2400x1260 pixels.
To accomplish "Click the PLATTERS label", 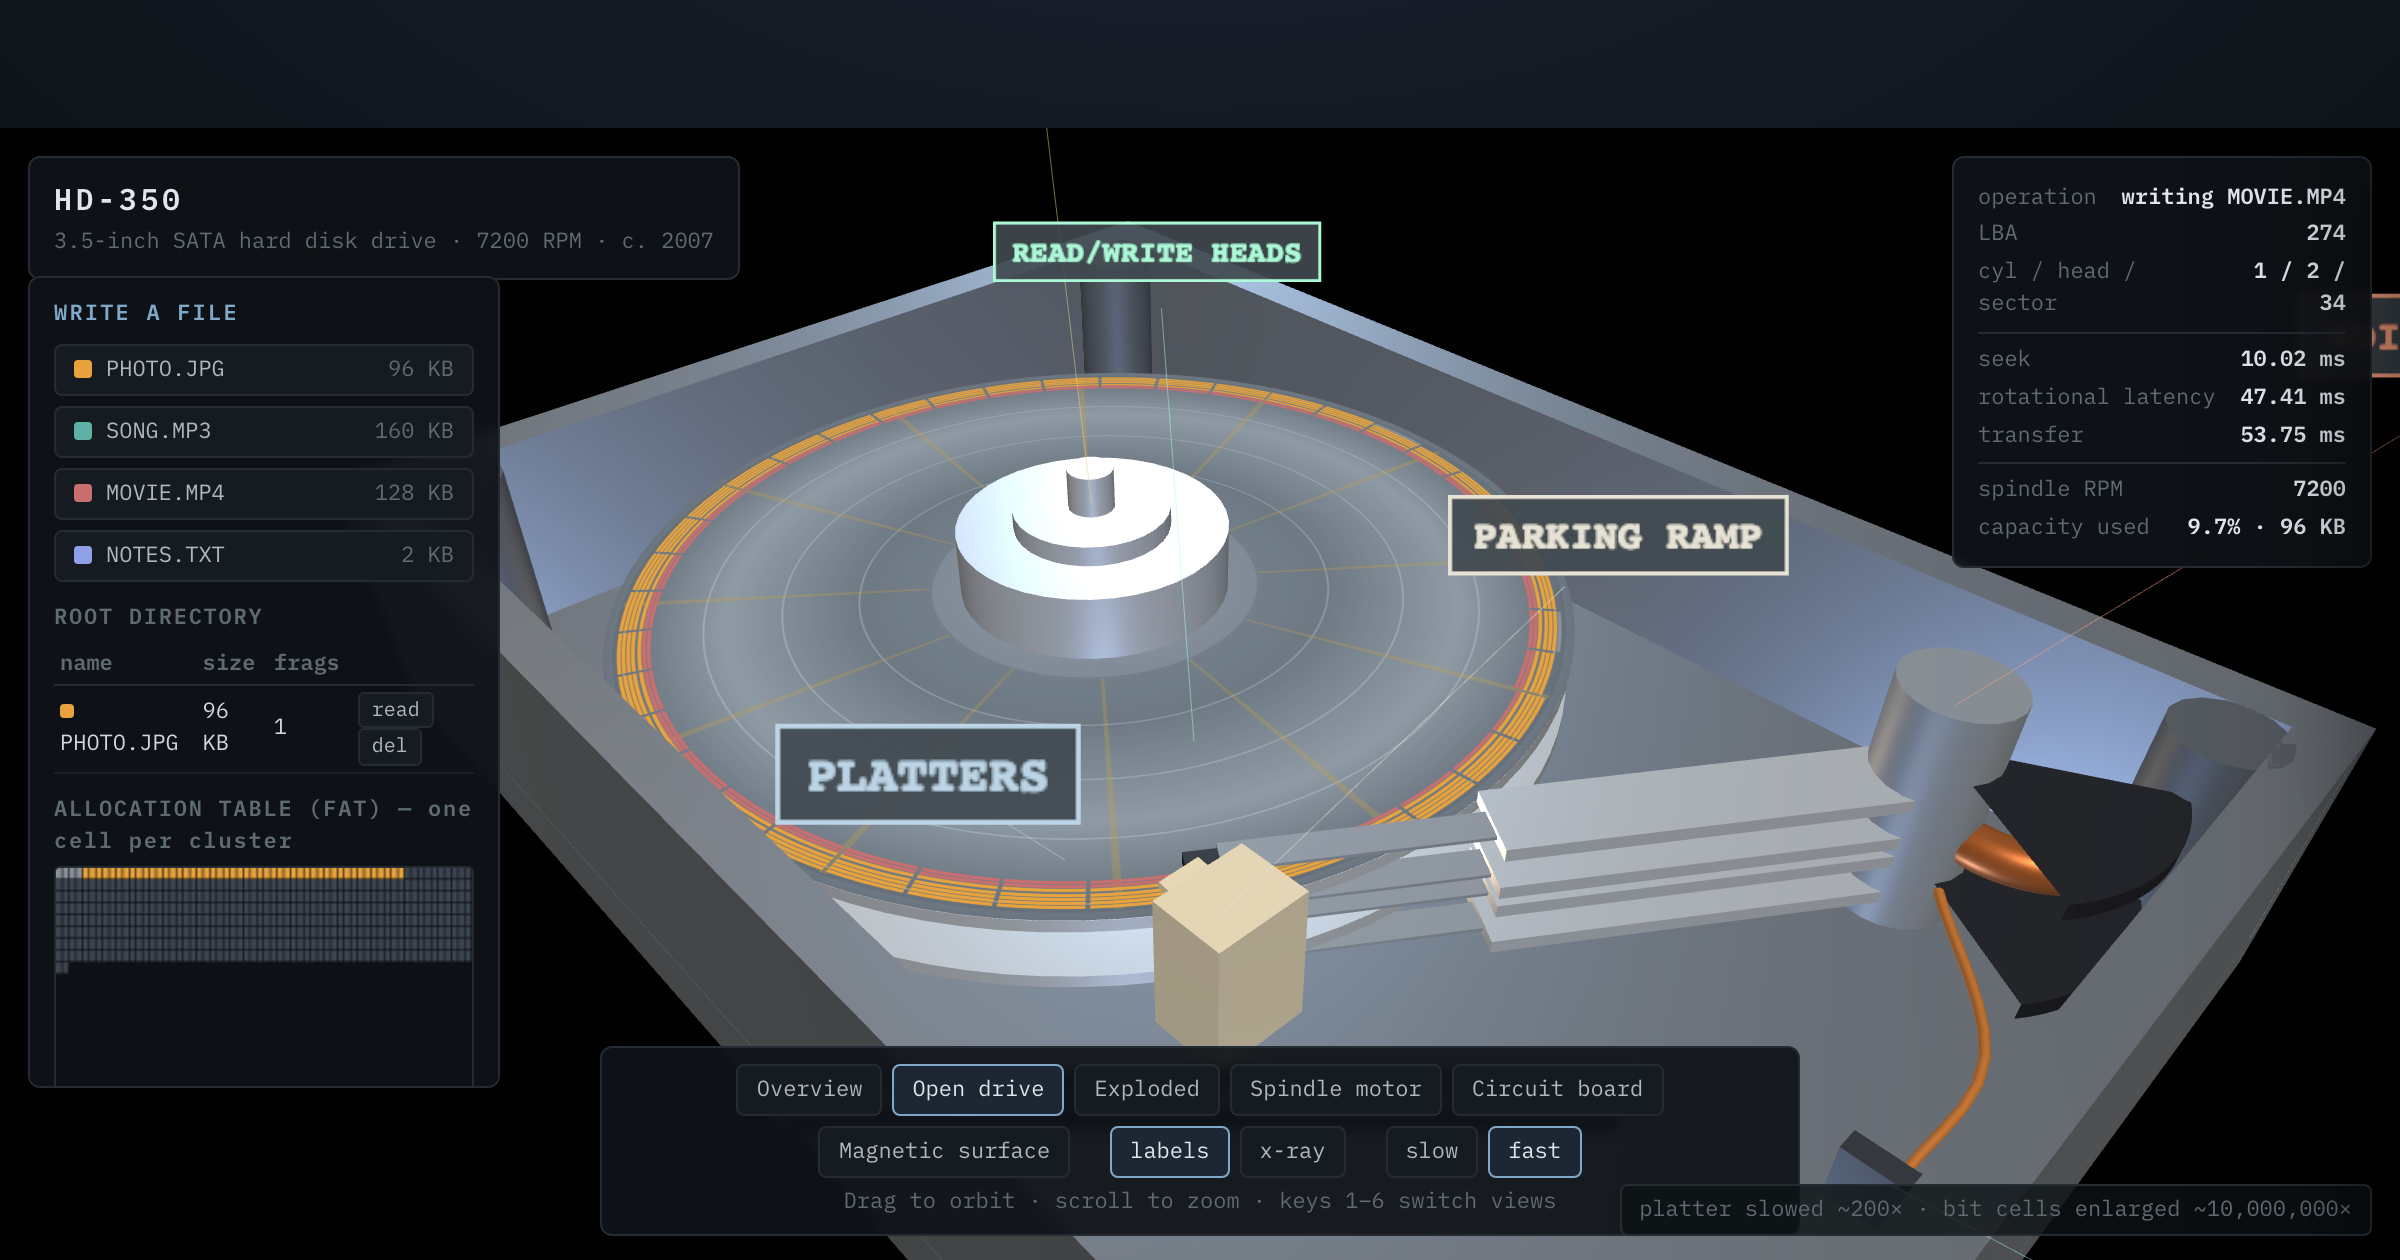I will (928, 775).
